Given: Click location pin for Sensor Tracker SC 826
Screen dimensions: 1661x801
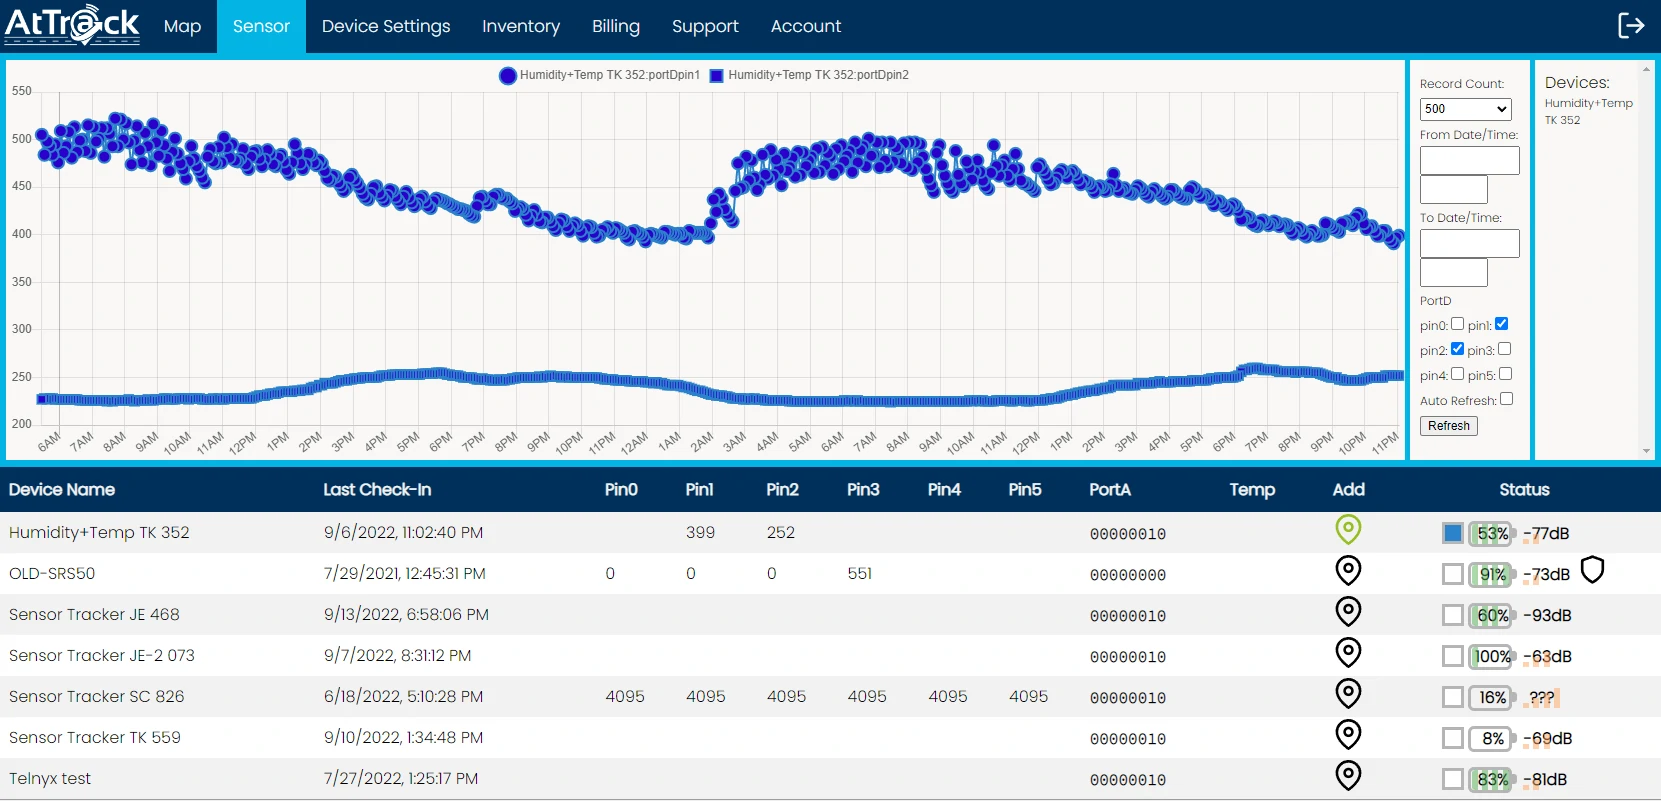Looking at the screenshot, I should 1348,694.
